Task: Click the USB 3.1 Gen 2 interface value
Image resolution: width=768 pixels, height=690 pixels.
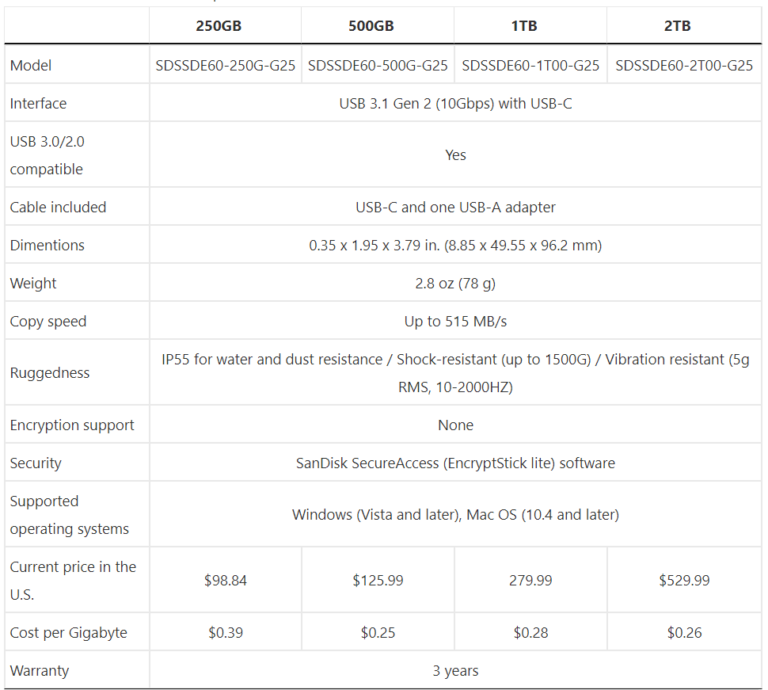Action: point(455,103)
